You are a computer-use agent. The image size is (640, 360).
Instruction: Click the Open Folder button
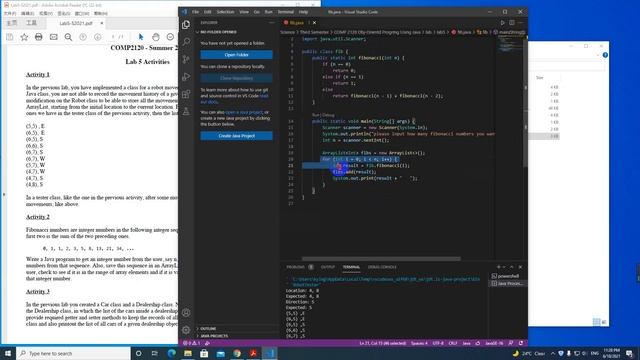236,55
